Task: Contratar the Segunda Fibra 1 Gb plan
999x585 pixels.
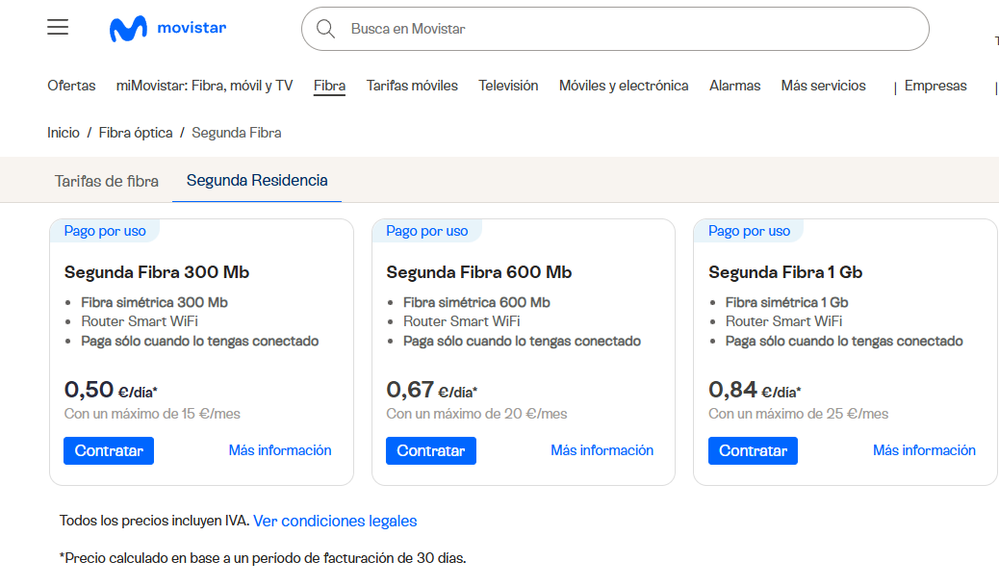Action: coord(753,451)
